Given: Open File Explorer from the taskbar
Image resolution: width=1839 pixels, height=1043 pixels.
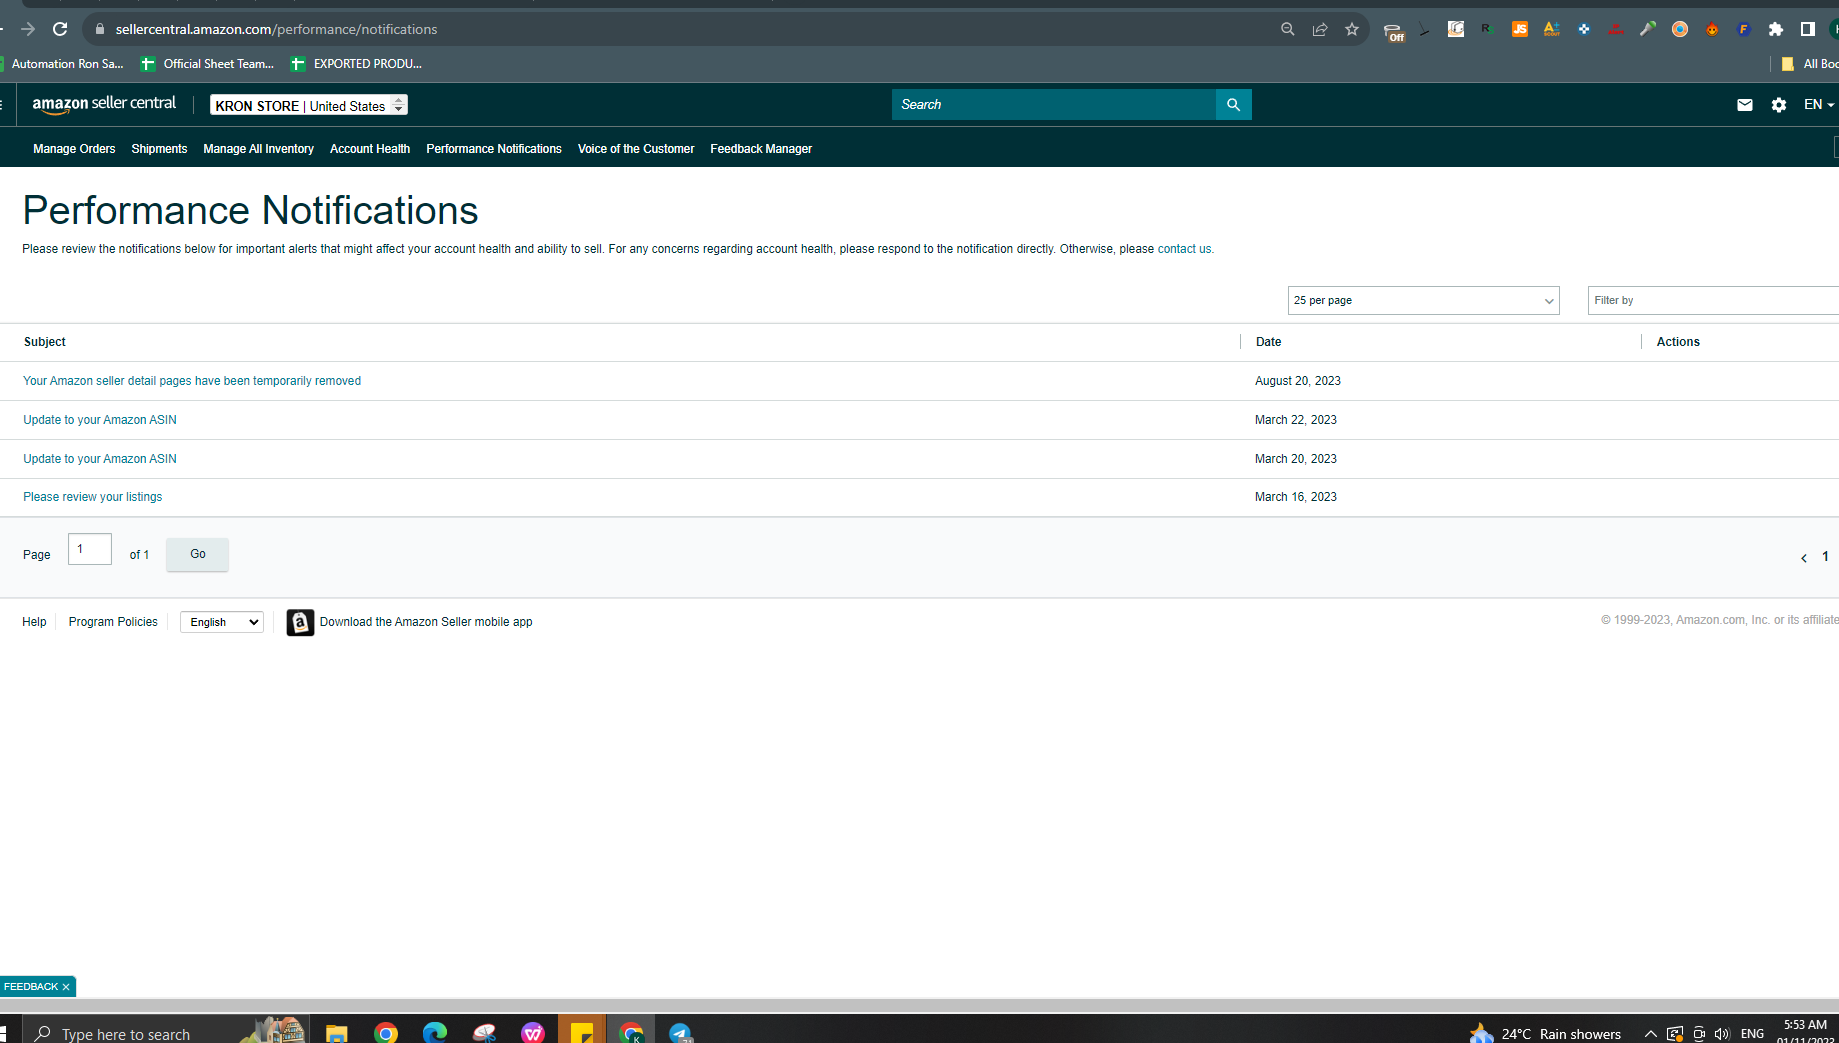Looking at the screenshot, I should [x=337, y=1032].
